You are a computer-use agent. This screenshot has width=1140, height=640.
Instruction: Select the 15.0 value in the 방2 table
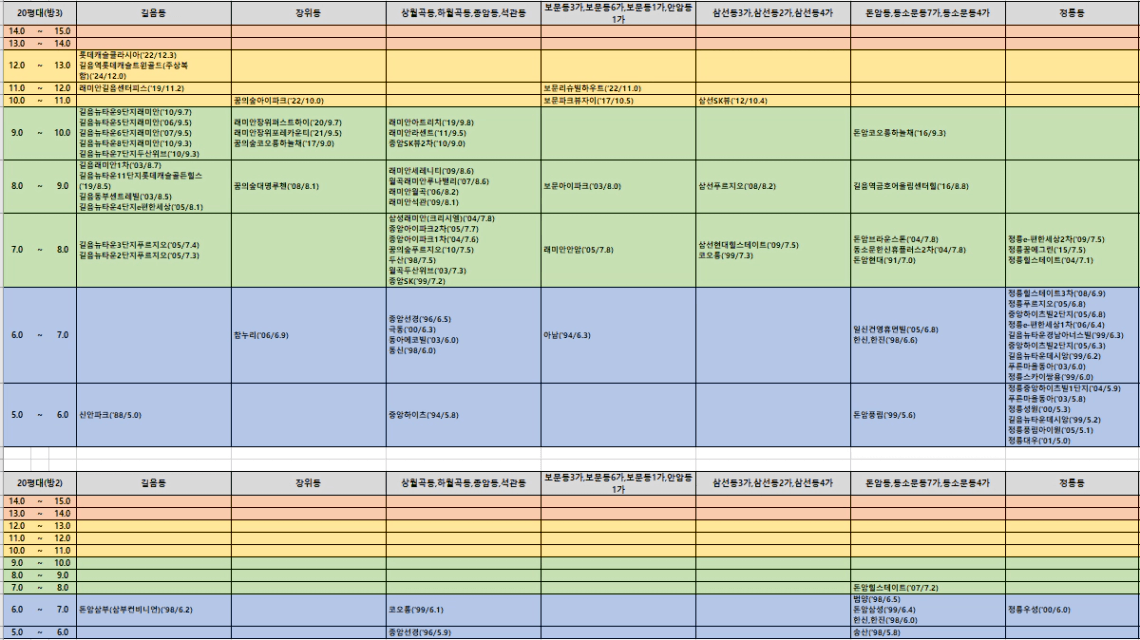coord(63,501)
